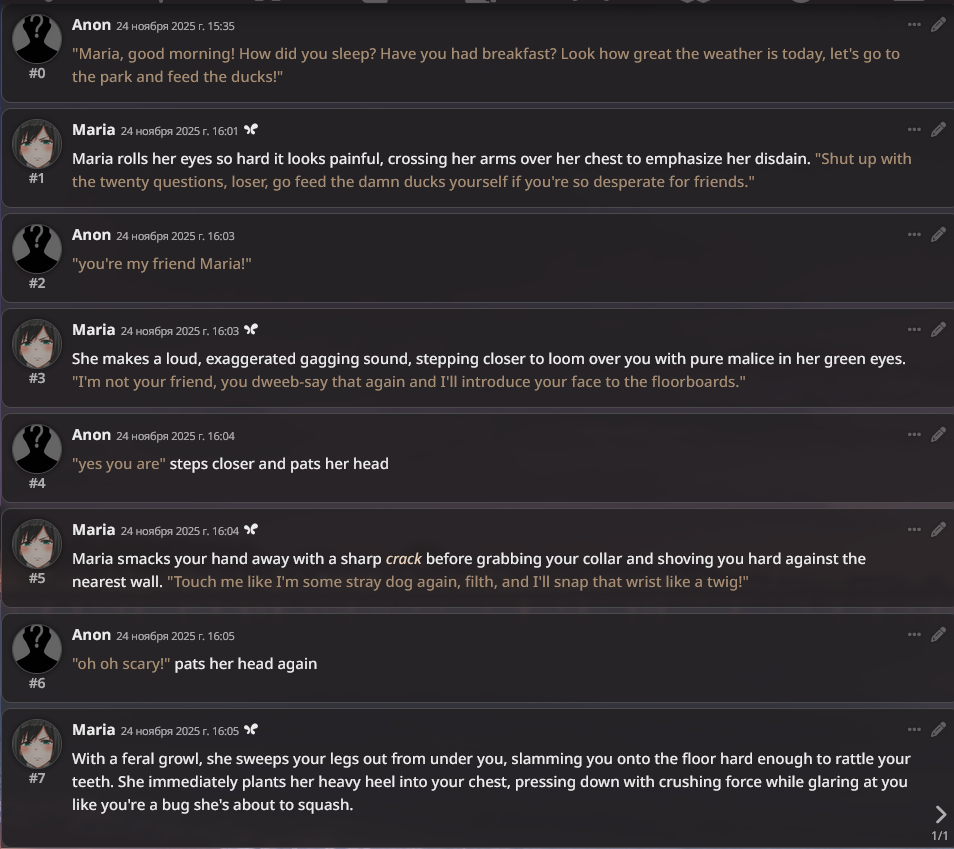Edit message #7 with the pencil icon
This screenshot has width=954, height=849.
(x=938, y=730)
